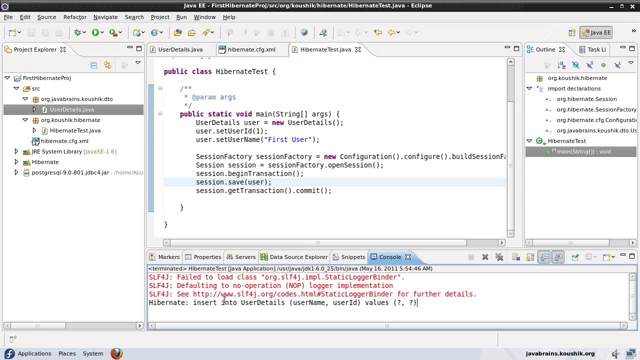This screenshot has width=640, height=360.
Task: Expand the Hibernate library node
Action: pyautogui.click(x=16, y=162)
